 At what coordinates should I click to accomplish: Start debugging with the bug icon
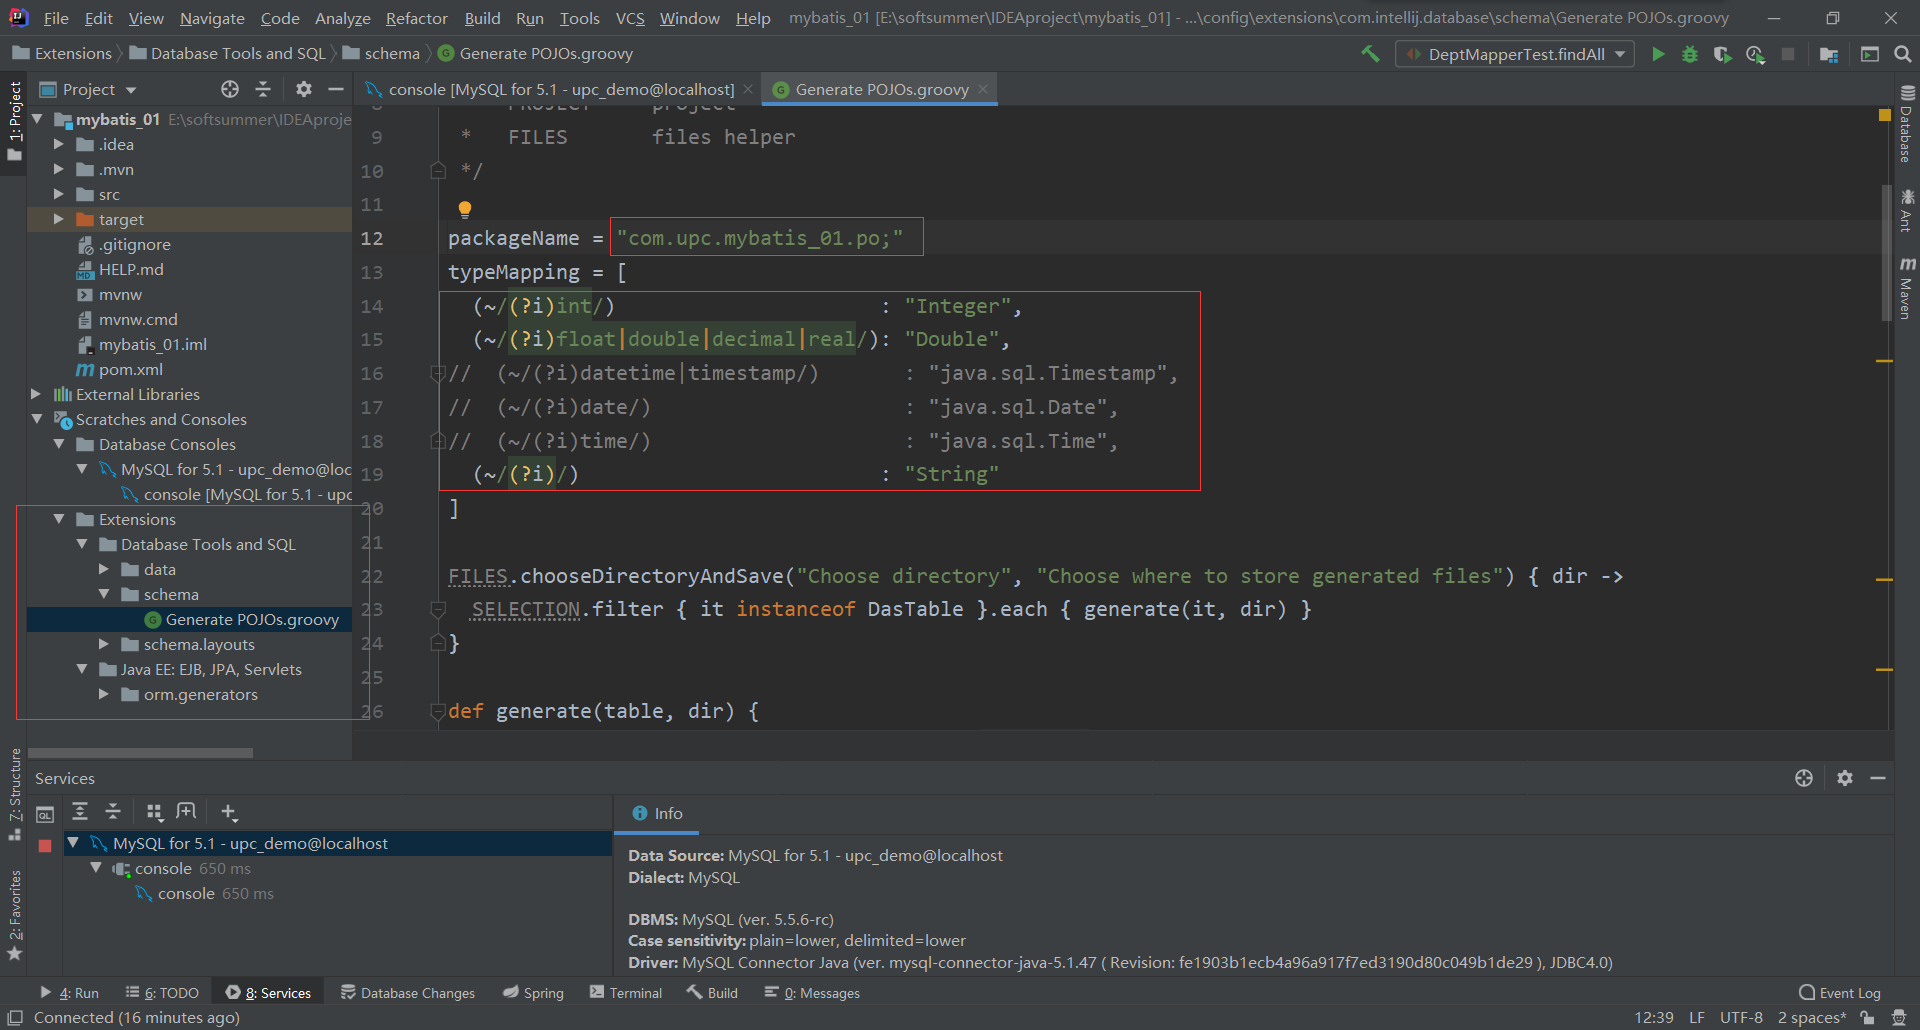pos(1690,54)
